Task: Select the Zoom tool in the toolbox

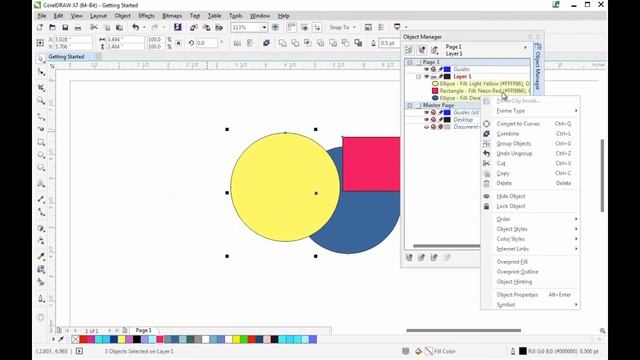Action: tap(41, 101)
